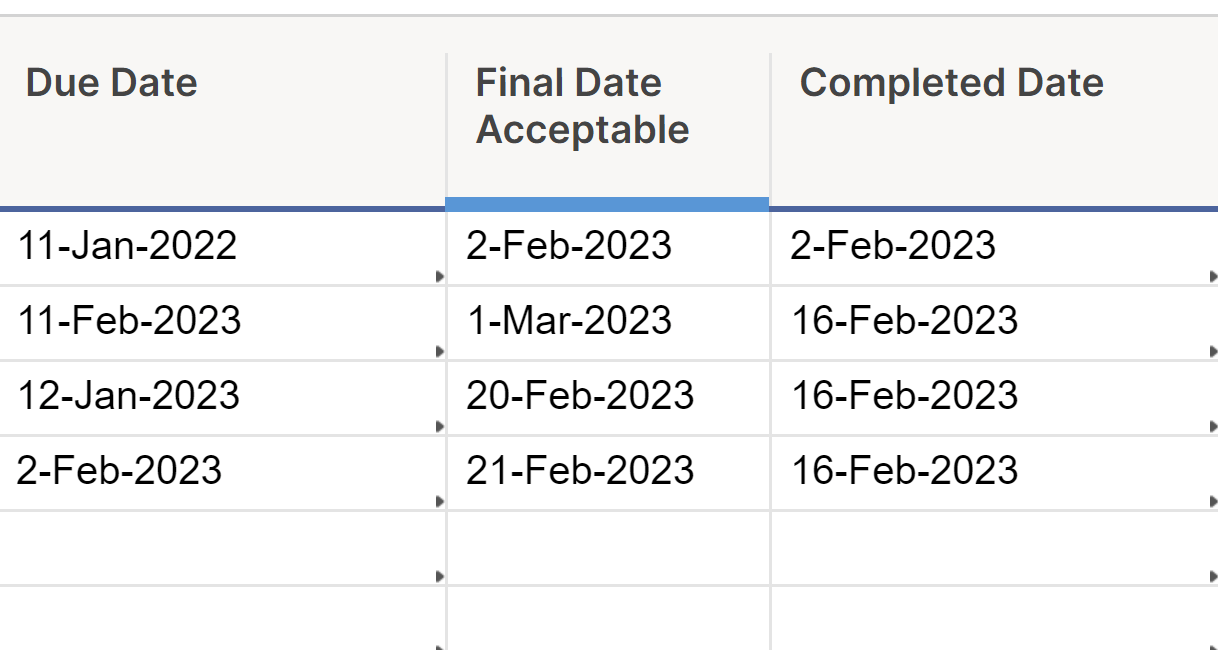The image size is (1218, 650).
Task: Click the 20-Feb-2023 cell
Action: pyautogui.click(x=580, y=396)
